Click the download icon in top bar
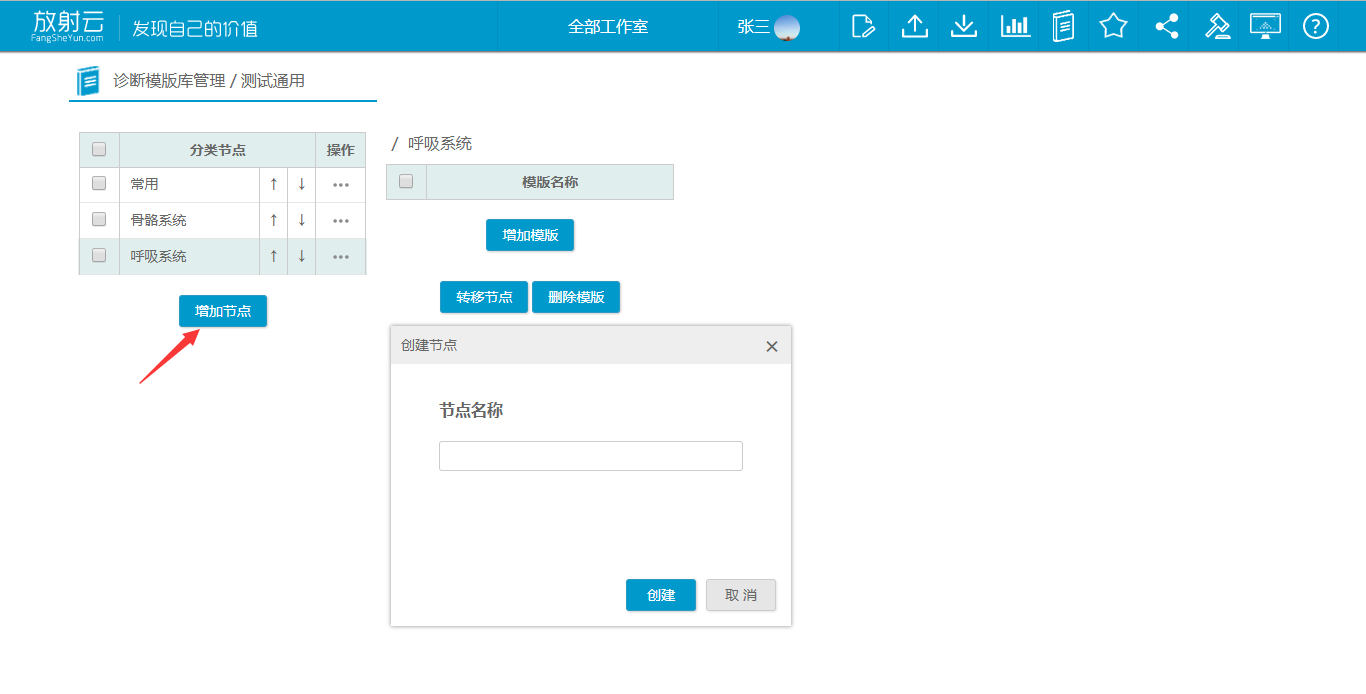Image resolution: width=1366 pixels, height=694 pixels. tap(963, 26)
